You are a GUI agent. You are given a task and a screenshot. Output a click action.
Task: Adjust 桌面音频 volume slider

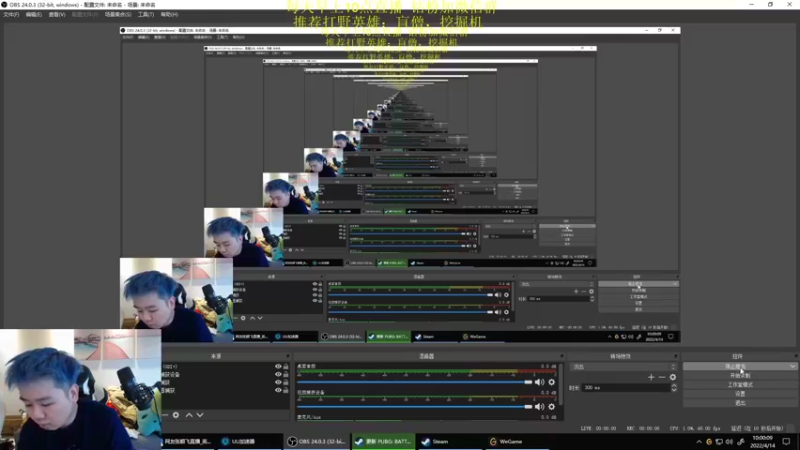tap(415, 382)
